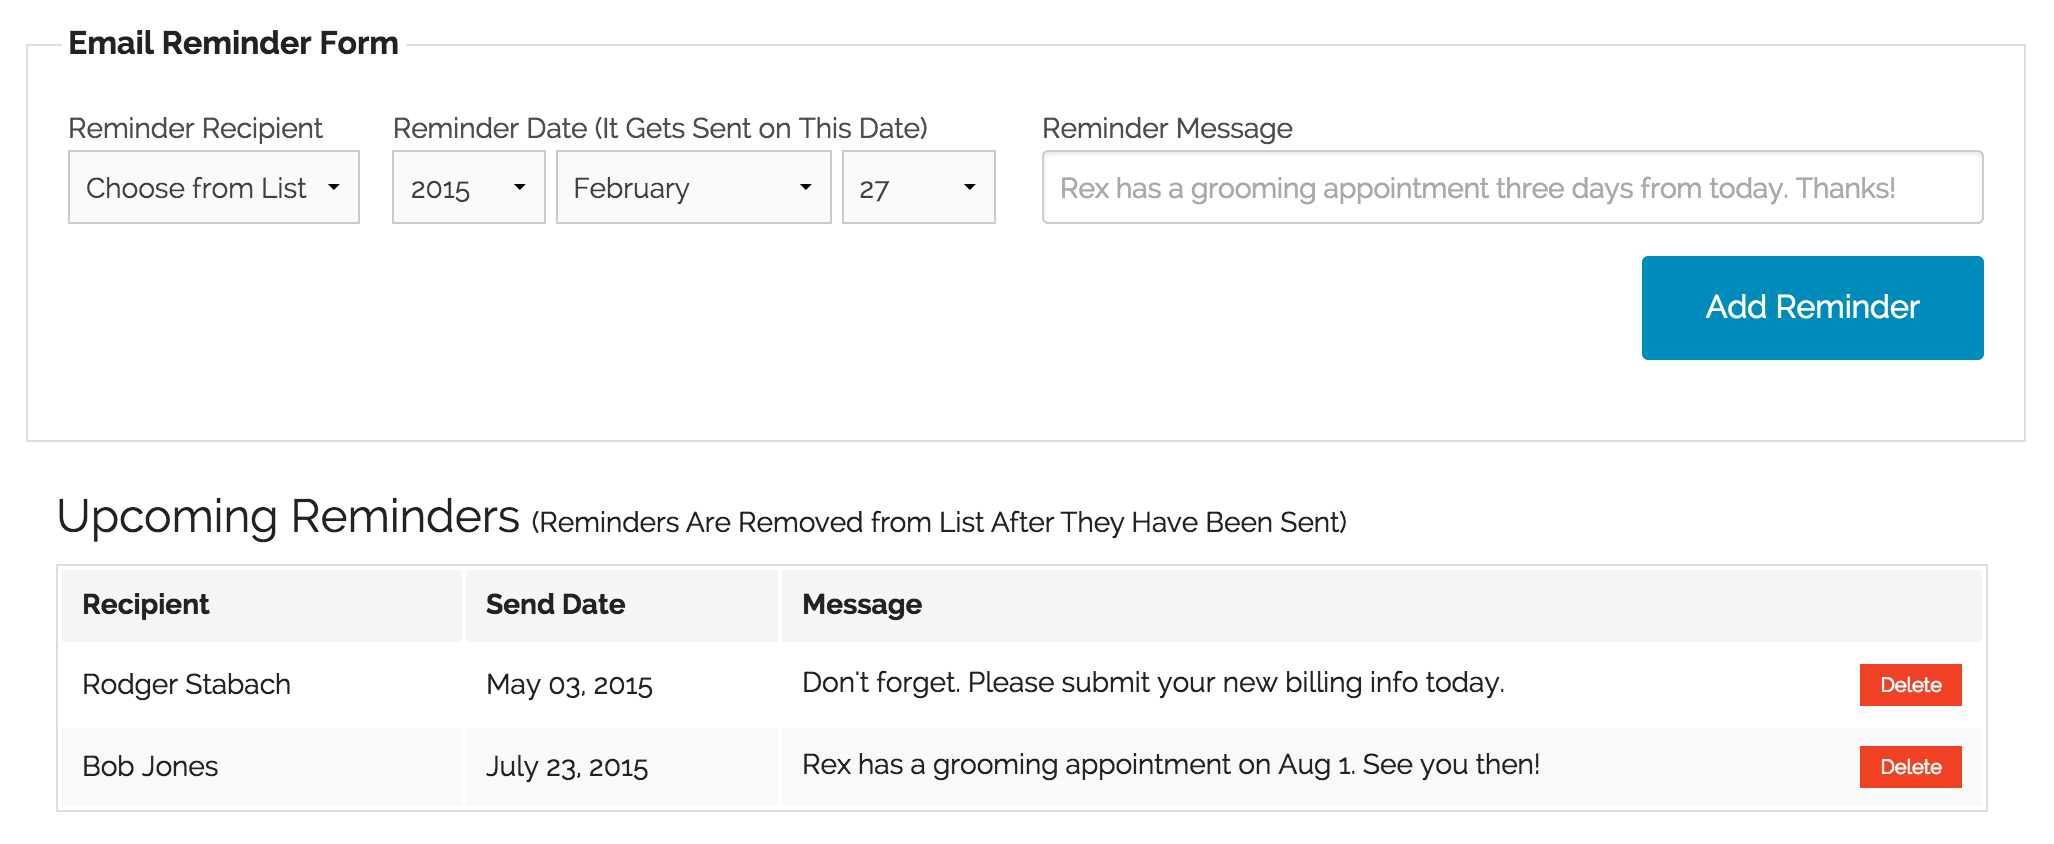The height and width of the screenshot is (844, 2054).
Task: Click the billing info reminder message
Action: [1153, 683]
